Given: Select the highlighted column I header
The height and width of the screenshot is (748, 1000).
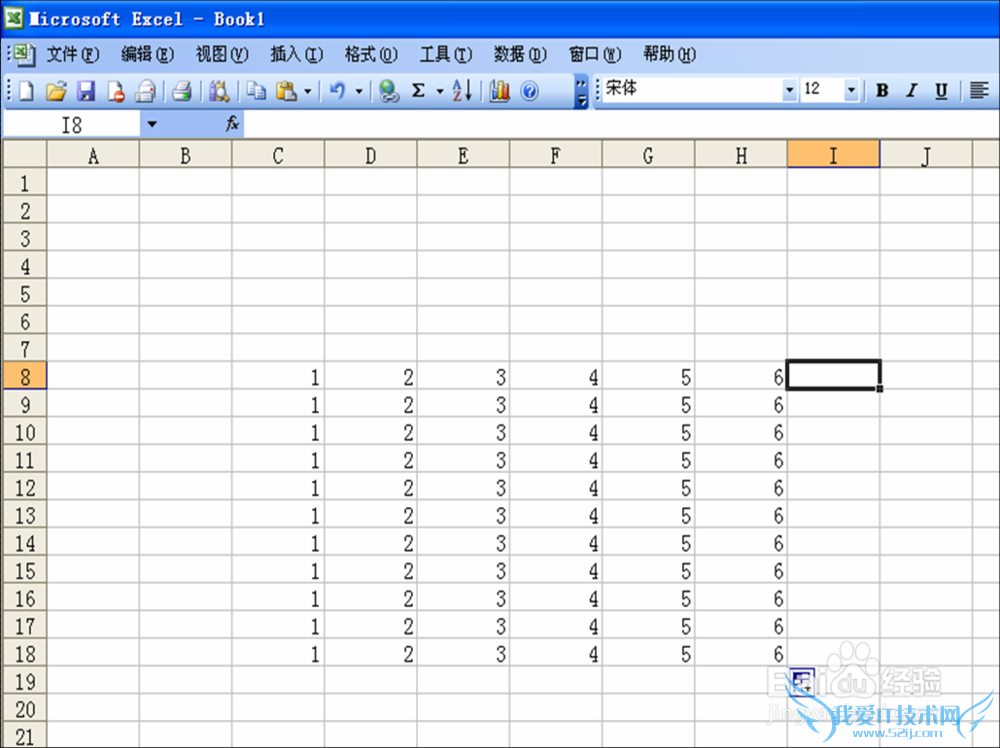Looking at the screenshot, I should [x=834, y=155].
